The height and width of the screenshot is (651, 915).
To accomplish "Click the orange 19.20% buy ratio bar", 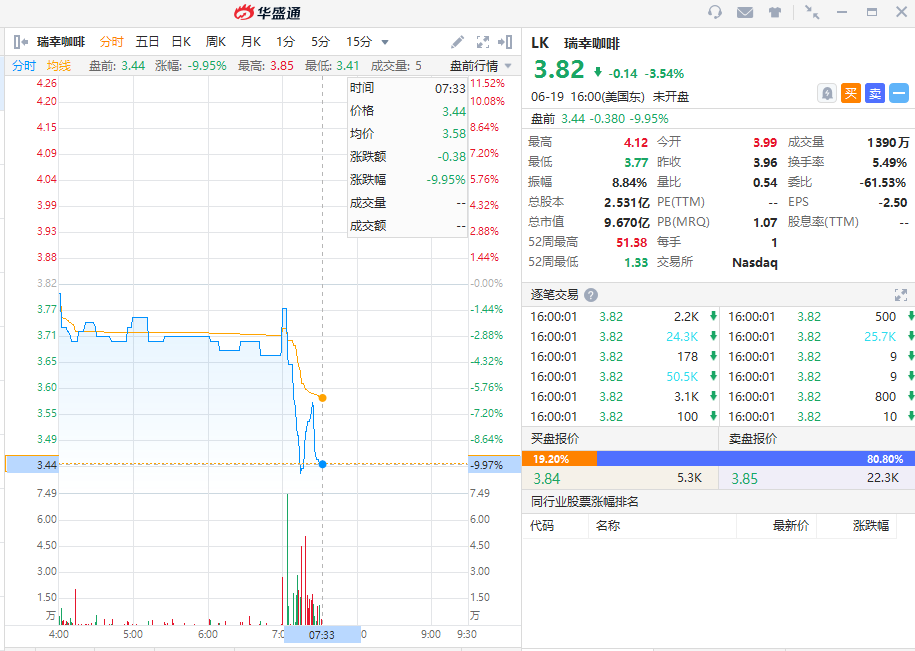I will tap(560, 459).
